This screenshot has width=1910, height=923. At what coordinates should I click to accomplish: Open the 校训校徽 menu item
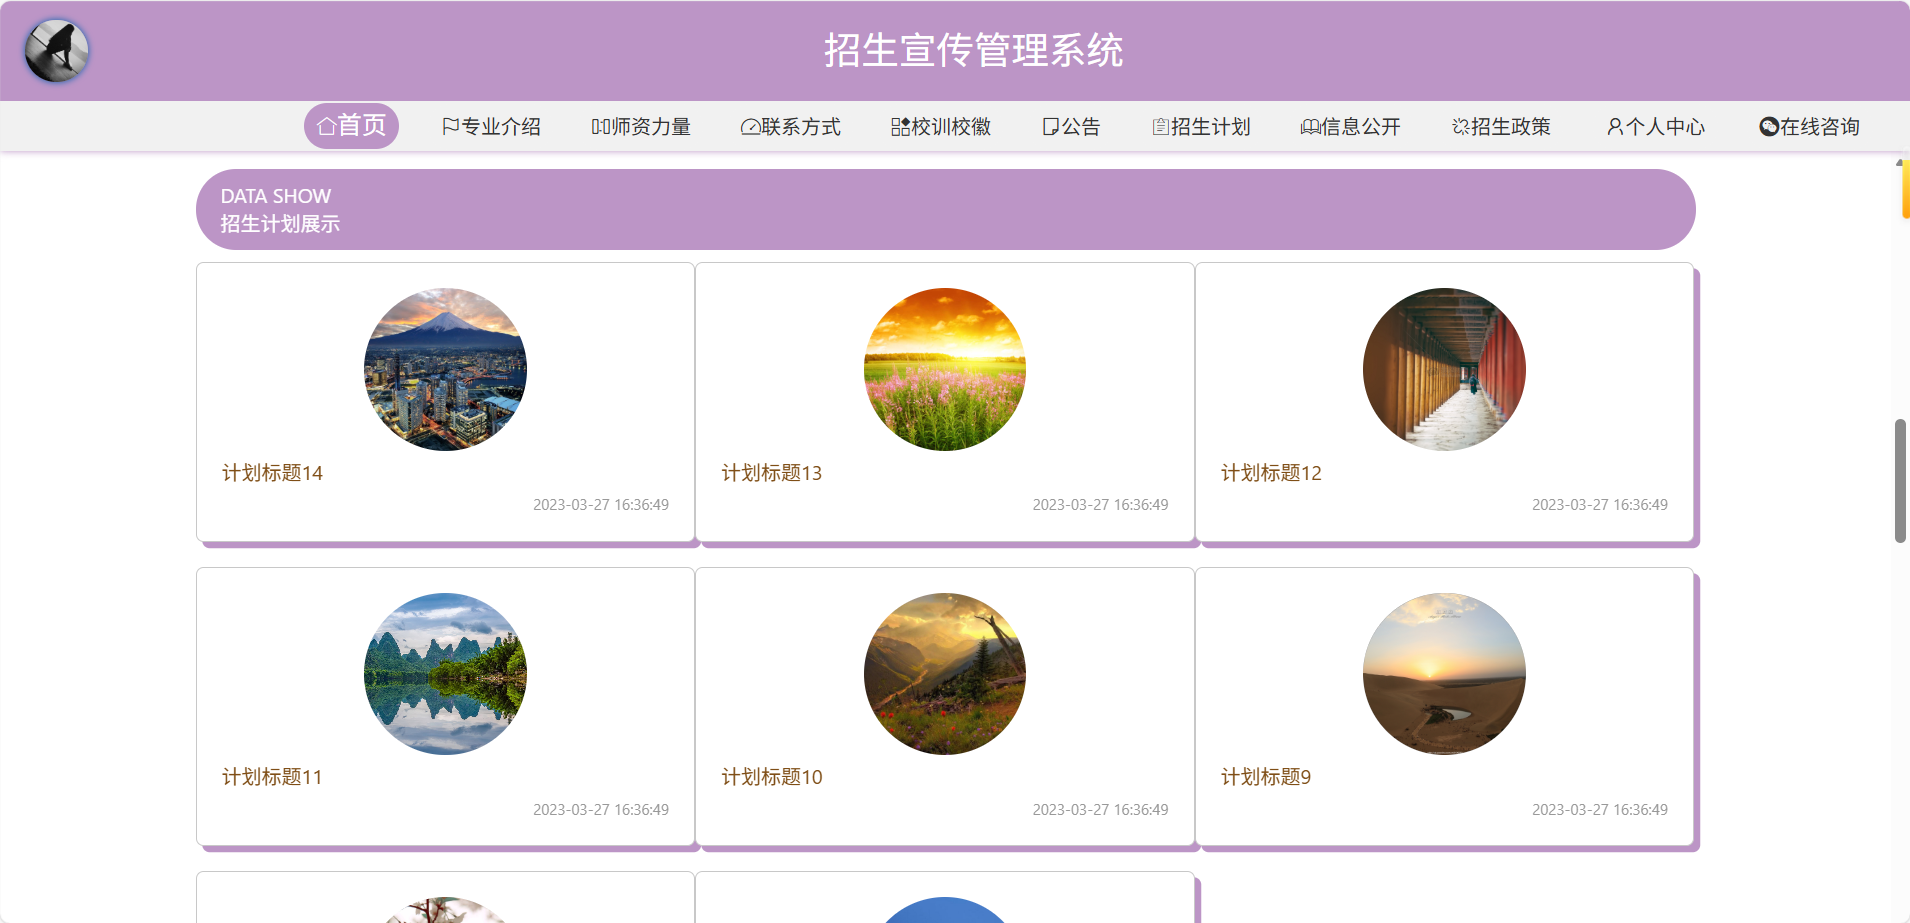tap(941, 127)
